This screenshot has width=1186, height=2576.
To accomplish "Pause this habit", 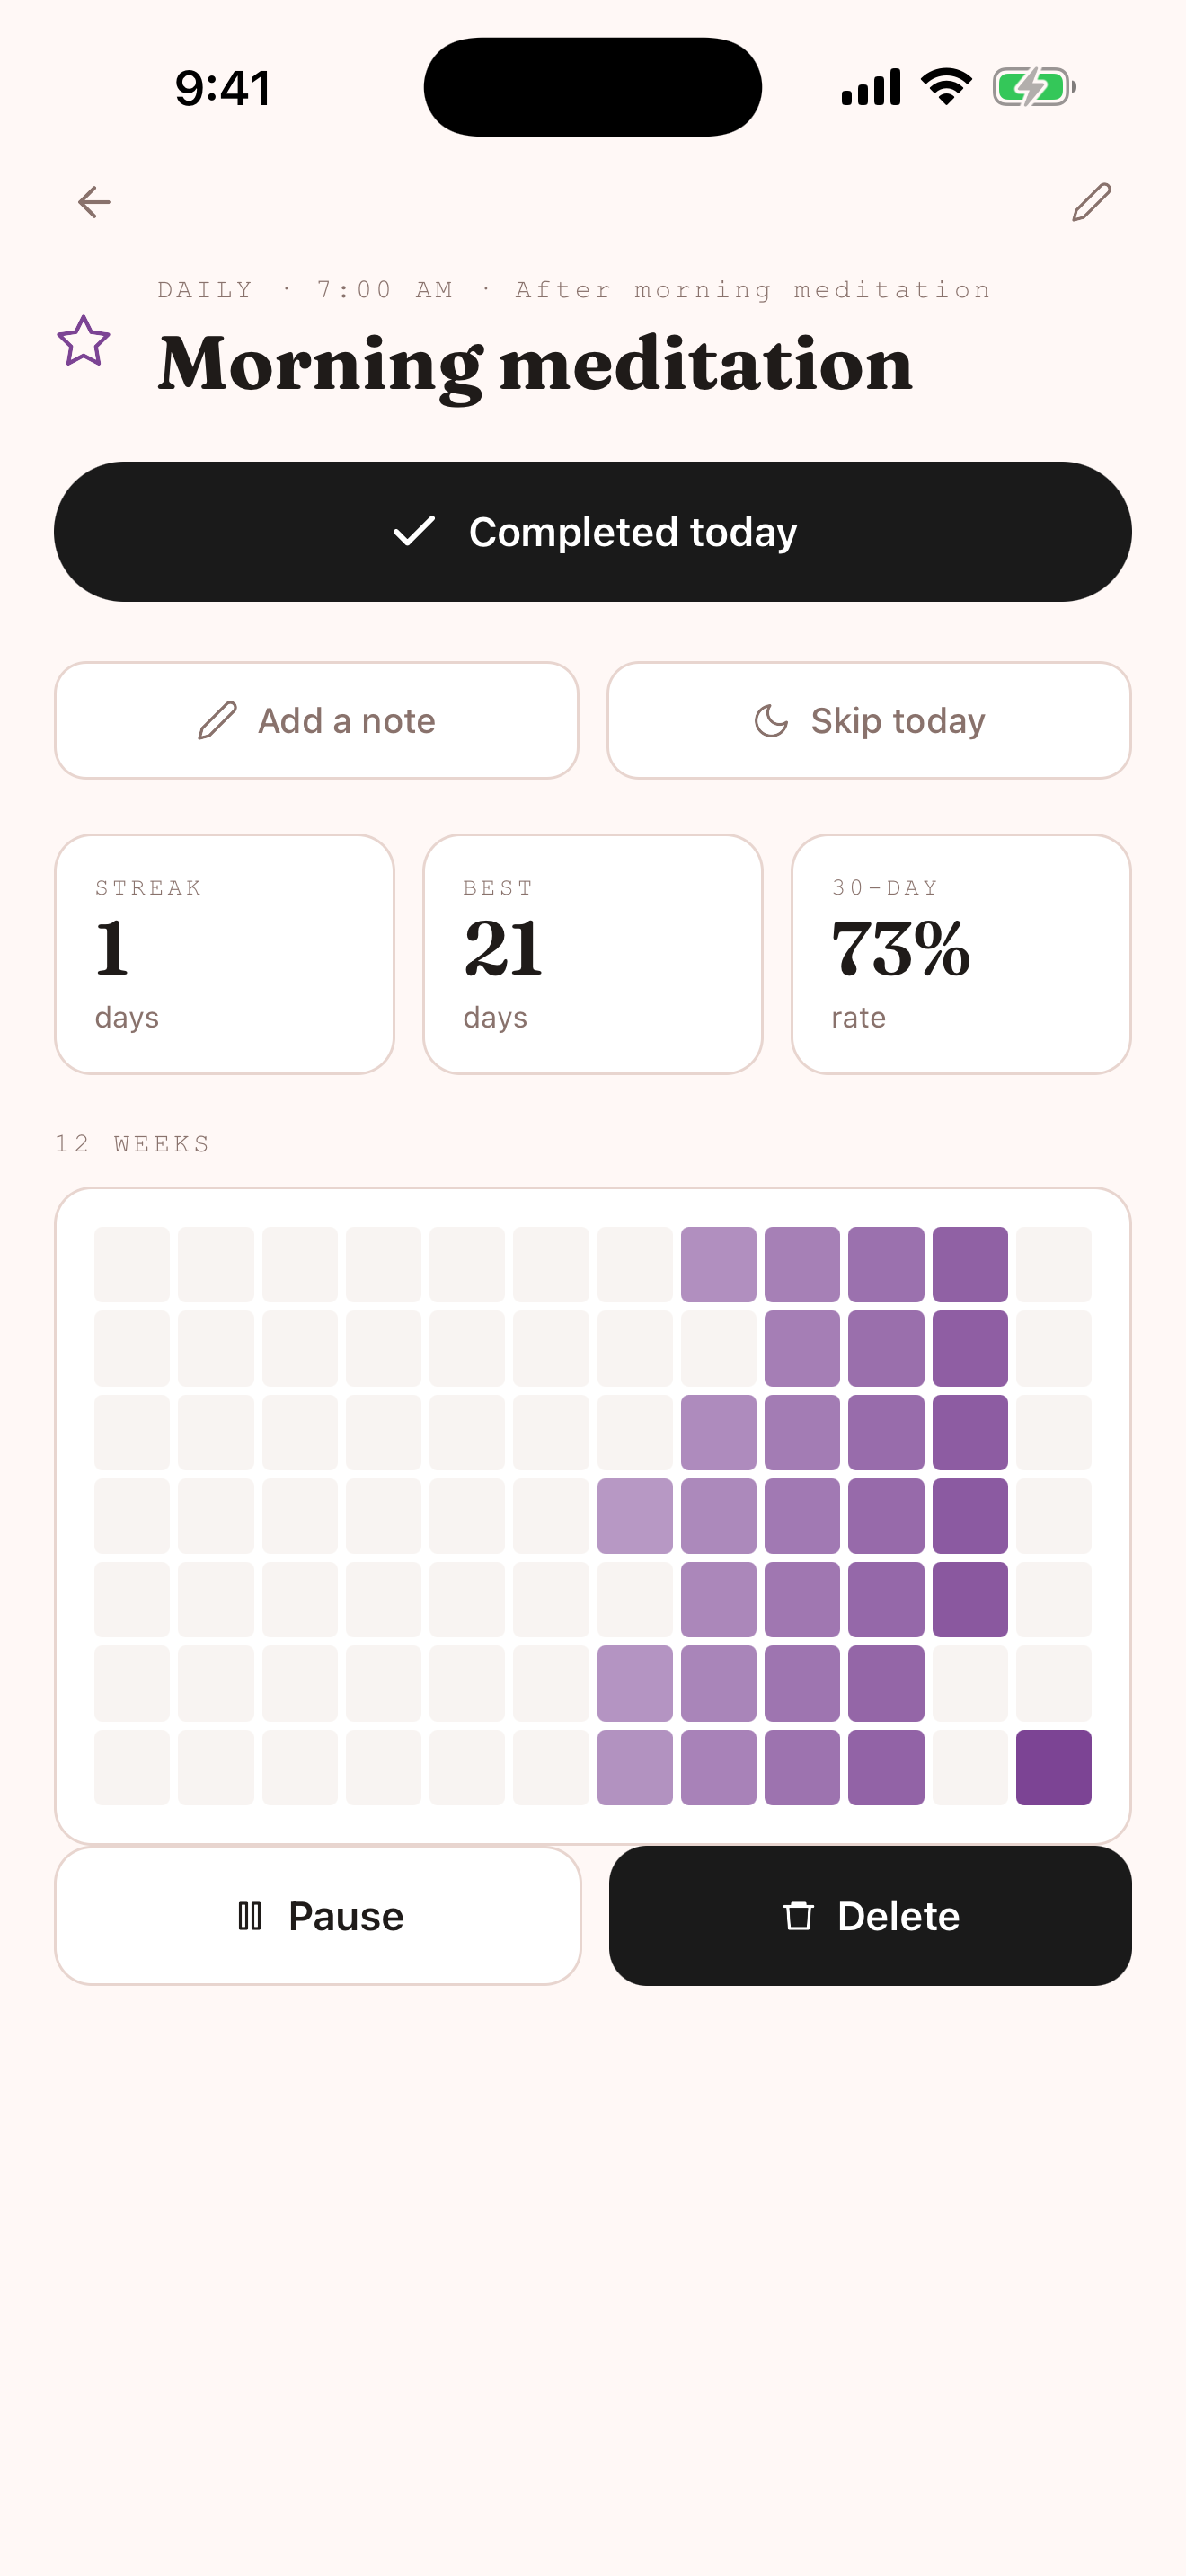I will (318, 1916).
